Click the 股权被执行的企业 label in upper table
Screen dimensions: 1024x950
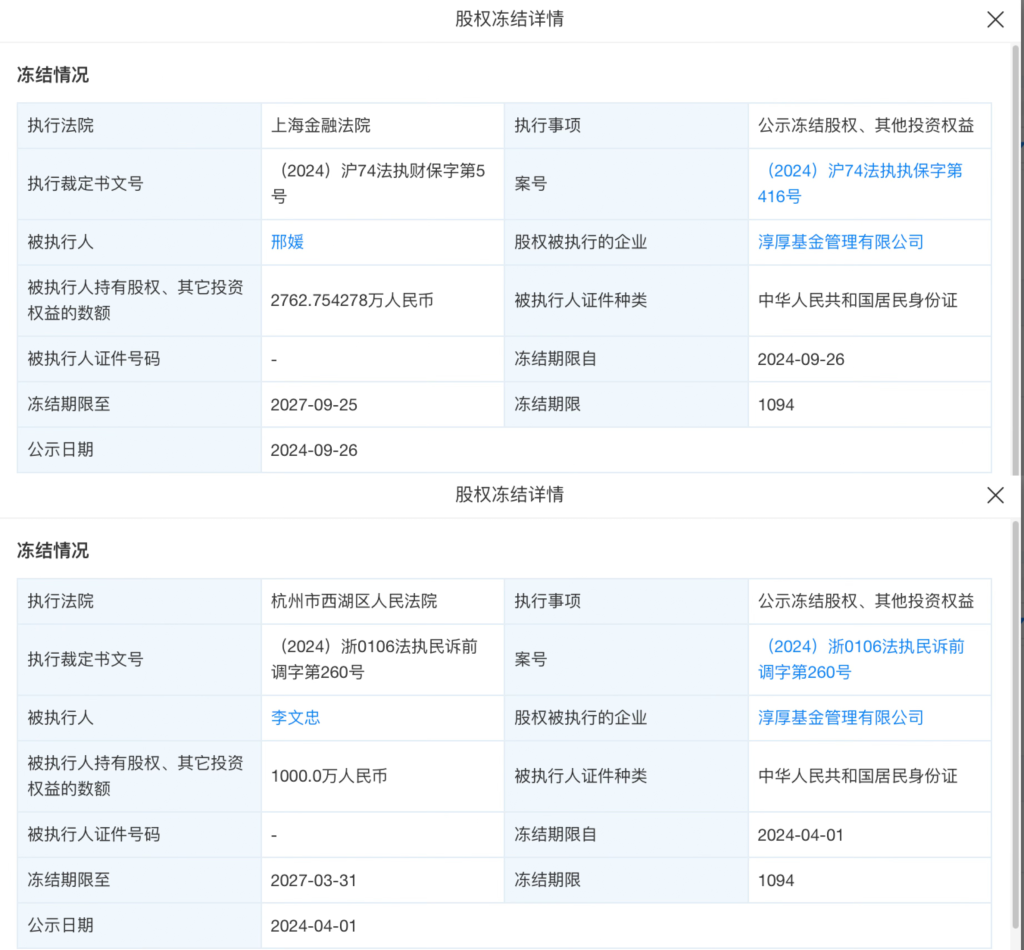pyautogui.click(x=581, y=242)
